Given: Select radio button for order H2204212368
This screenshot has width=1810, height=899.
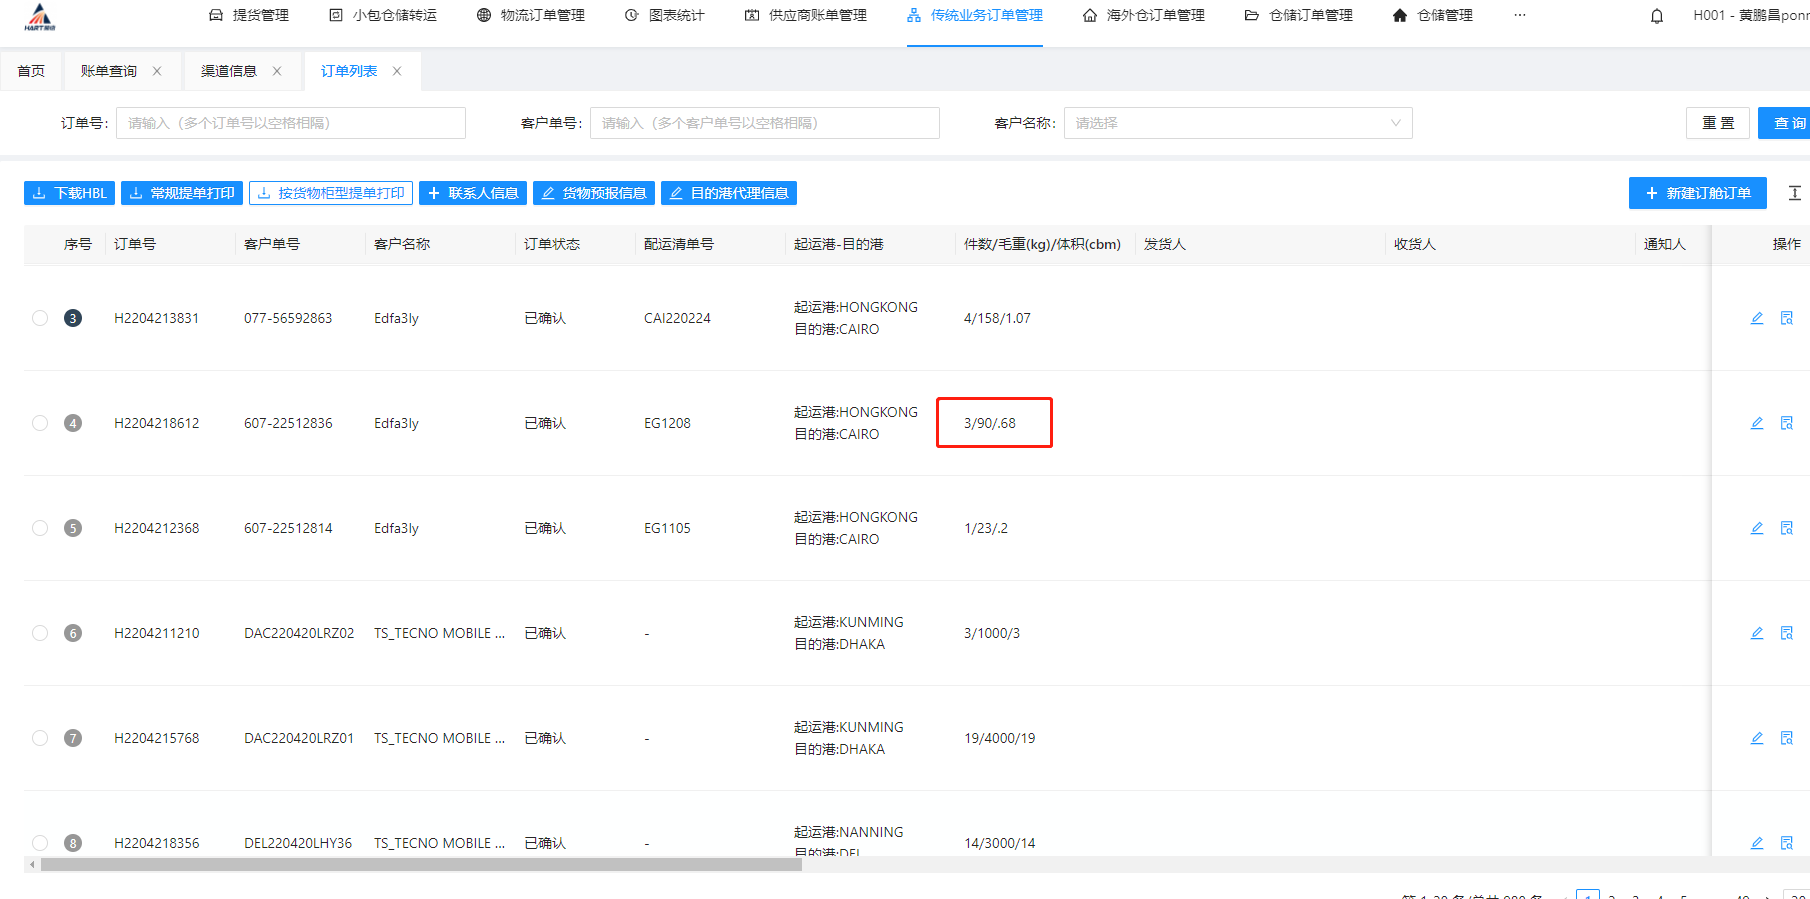Looking at the screenshot, I should (x=40, y=528).
